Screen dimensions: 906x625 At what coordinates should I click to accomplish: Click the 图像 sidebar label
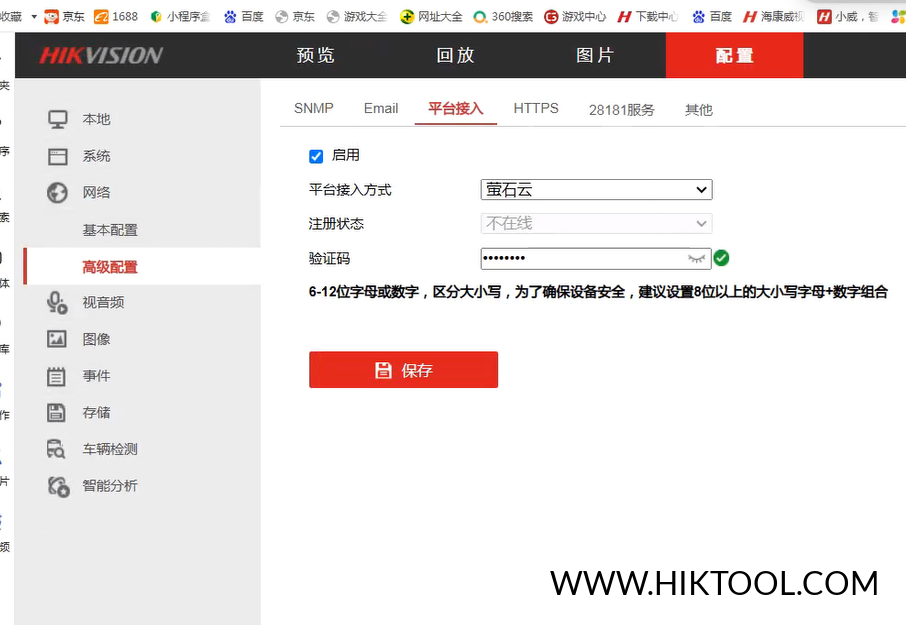click(x=96, y=339)
